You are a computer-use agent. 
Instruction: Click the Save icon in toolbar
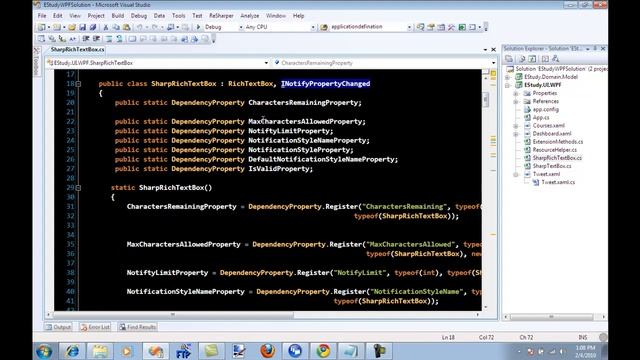point(82,27)
